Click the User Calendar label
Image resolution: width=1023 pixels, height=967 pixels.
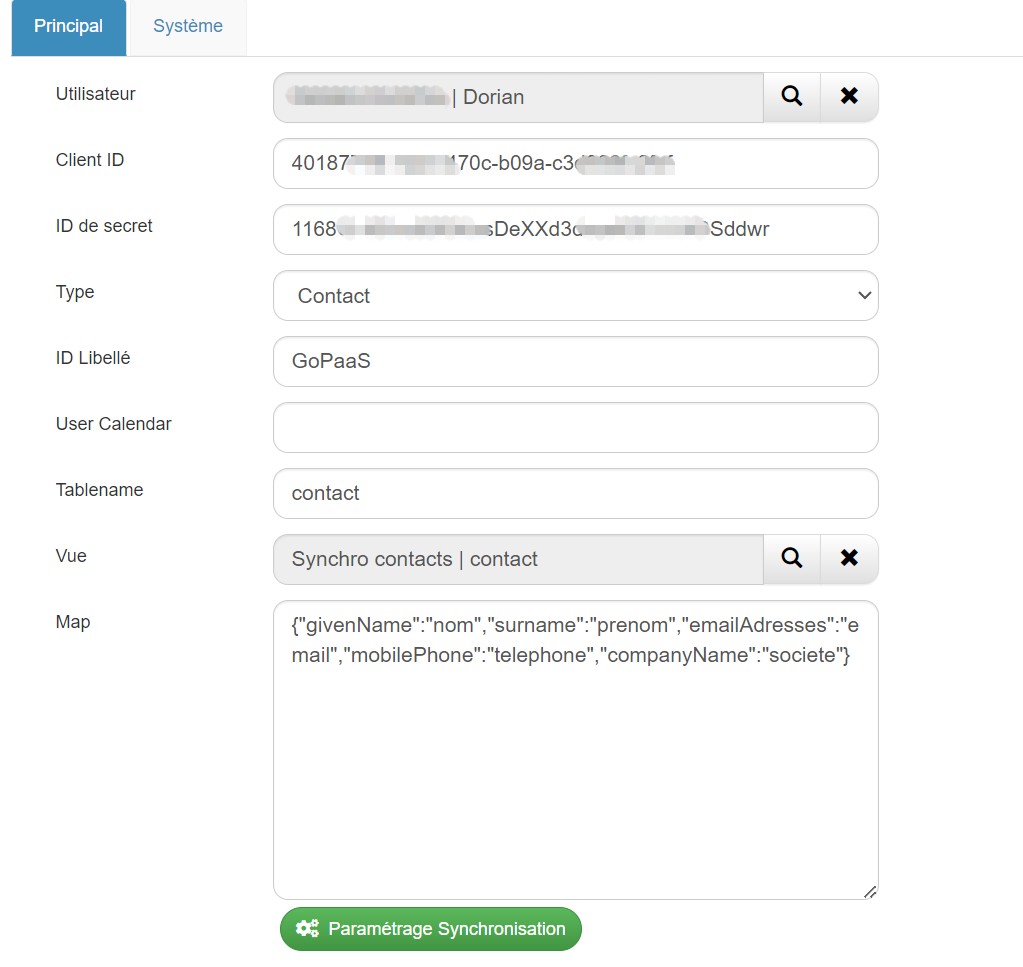click(114, 424)
